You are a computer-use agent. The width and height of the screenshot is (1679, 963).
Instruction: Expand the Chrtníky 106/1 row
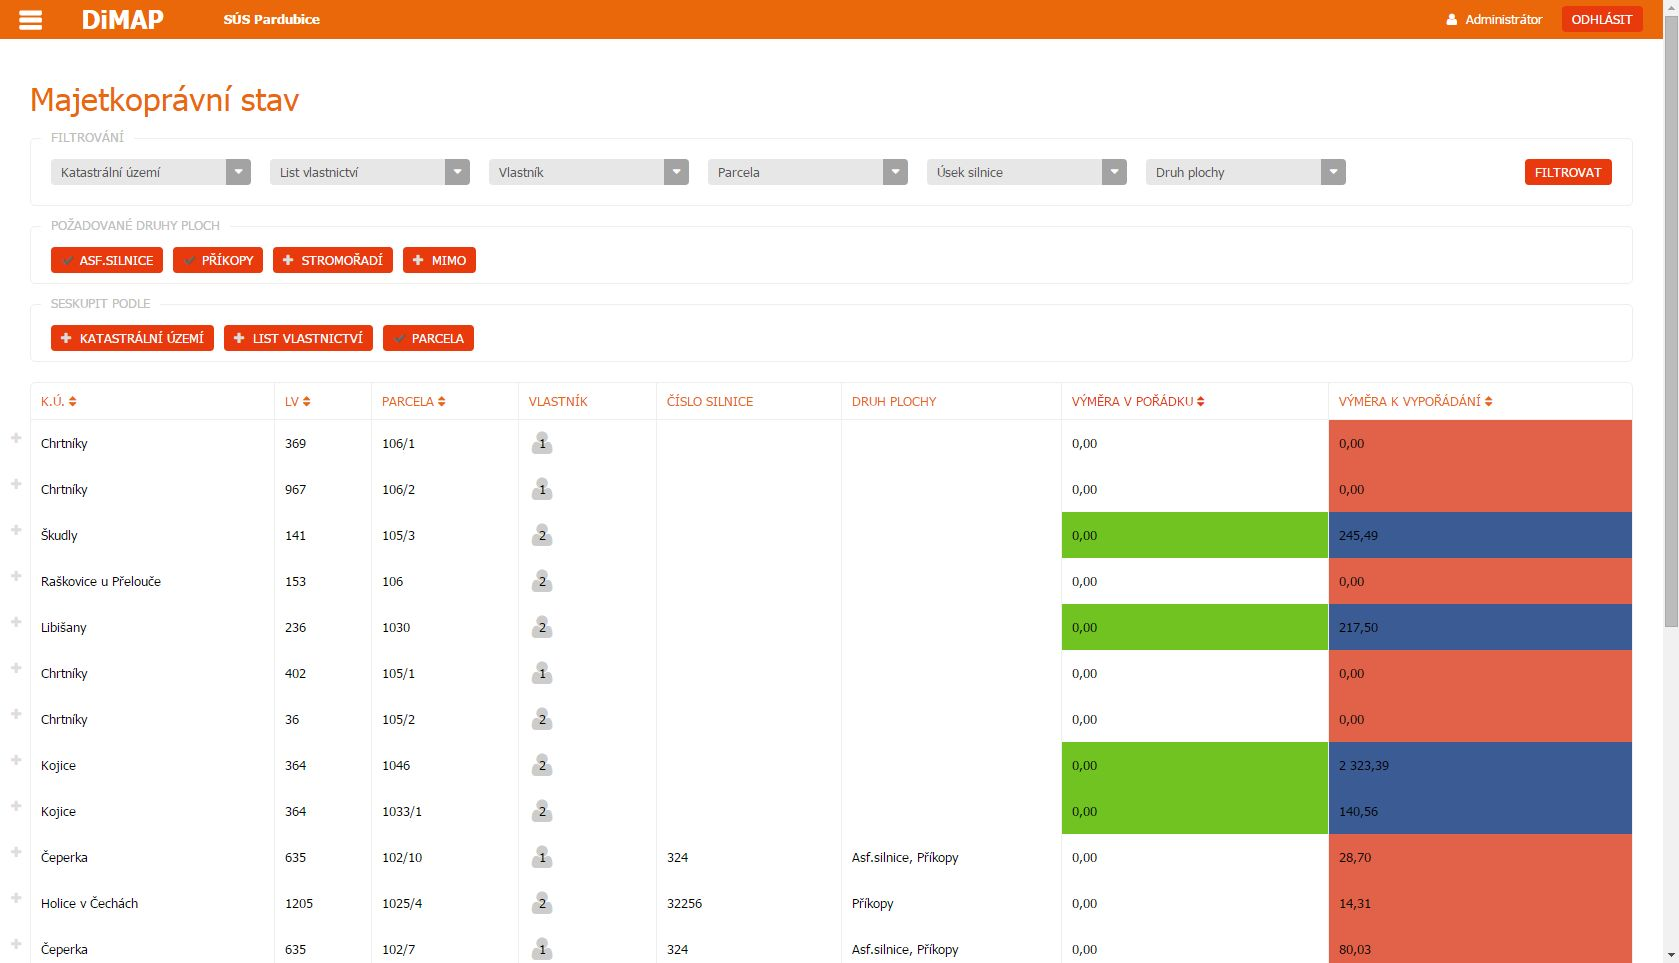[x=16, y=438]
